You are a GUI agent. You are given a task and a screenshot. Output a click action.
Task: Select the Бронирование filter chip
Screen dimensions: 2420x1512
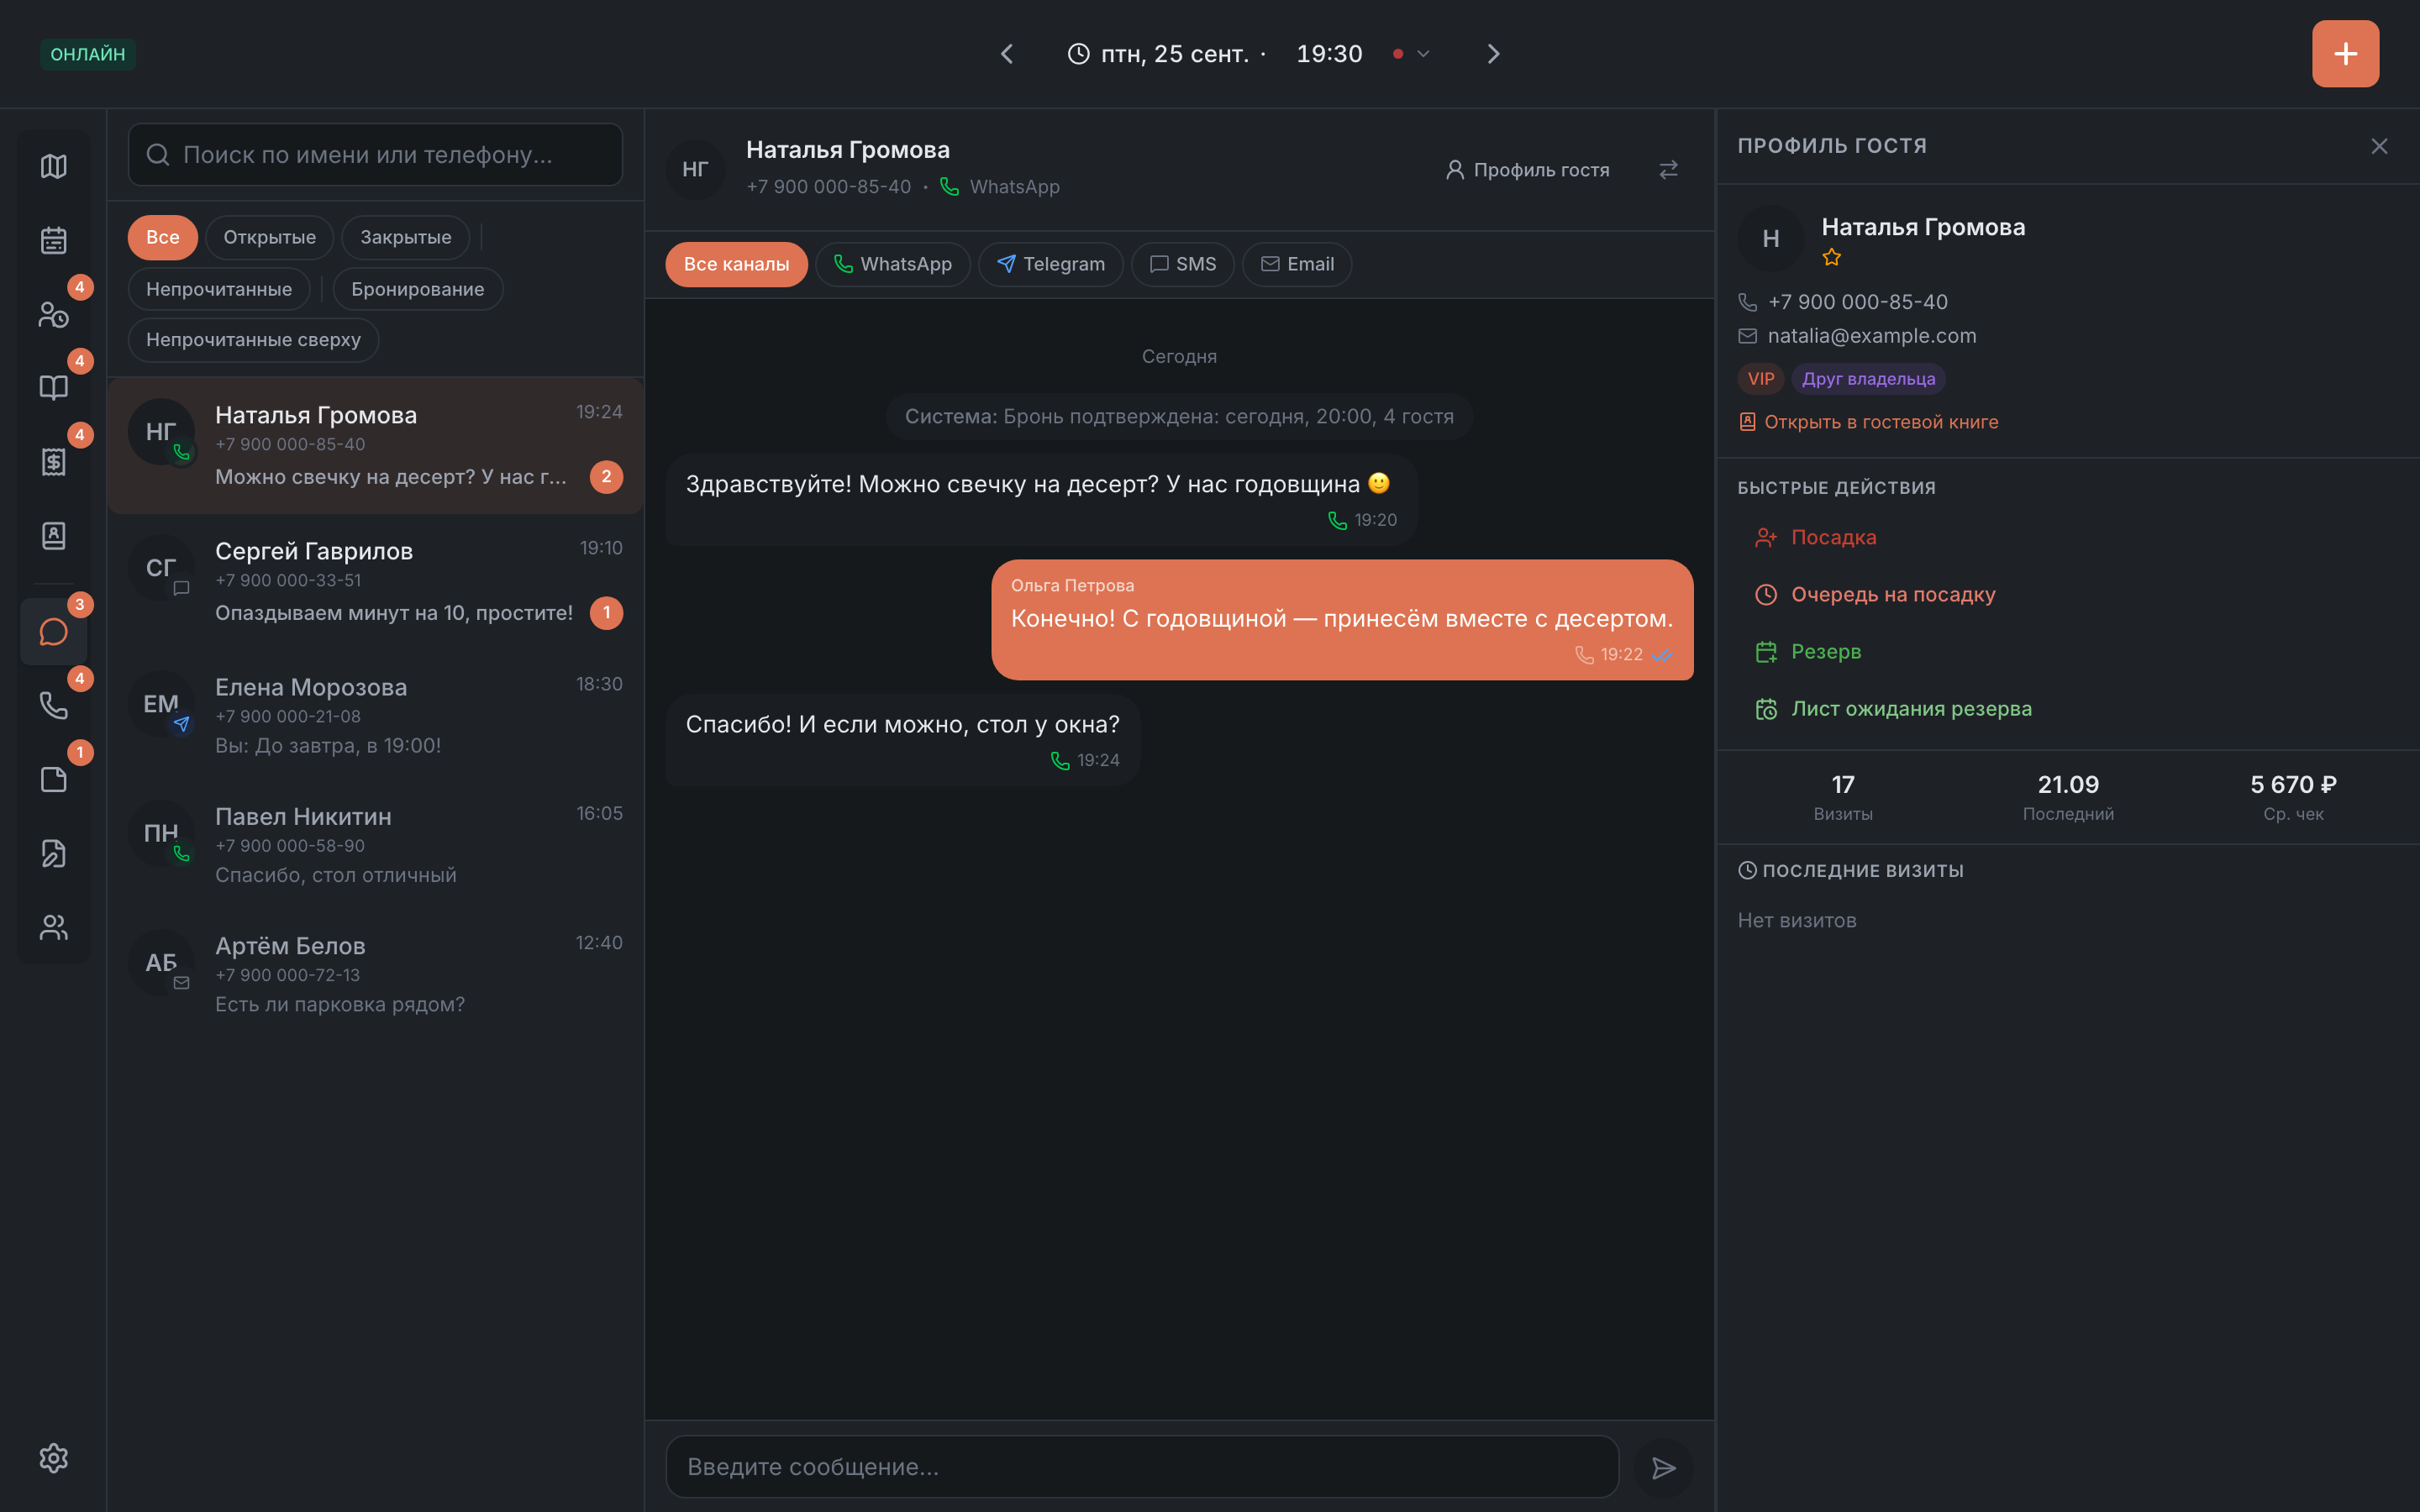pyautogui.click(x=418, y=289)
